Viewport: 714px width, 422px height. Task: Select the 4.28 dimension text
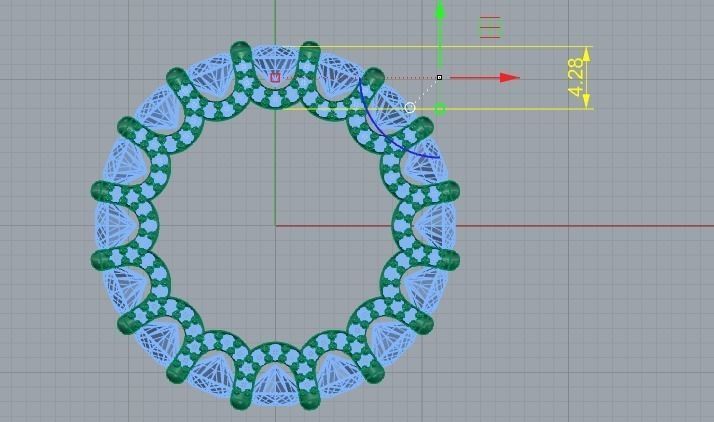[x=576, y=77]
